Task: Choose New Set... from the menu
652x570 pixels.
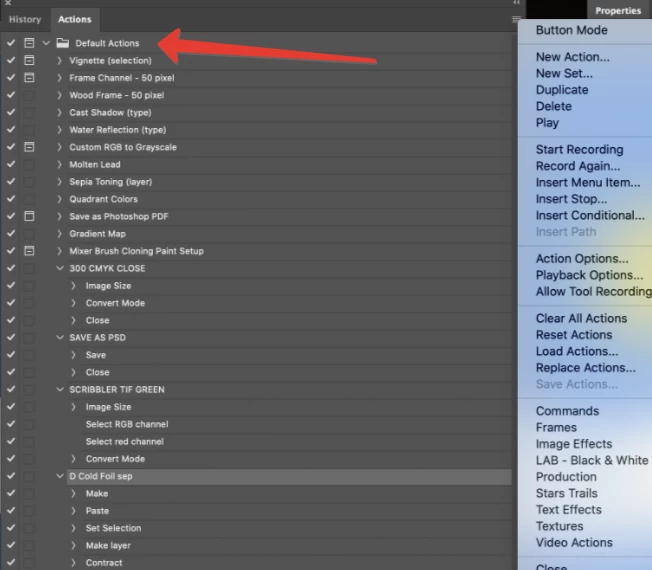Action: coord(564,73)
